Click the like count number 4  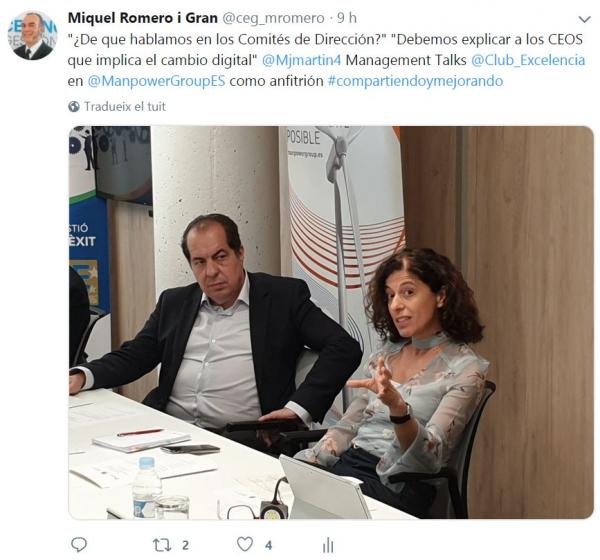(269, 545)
